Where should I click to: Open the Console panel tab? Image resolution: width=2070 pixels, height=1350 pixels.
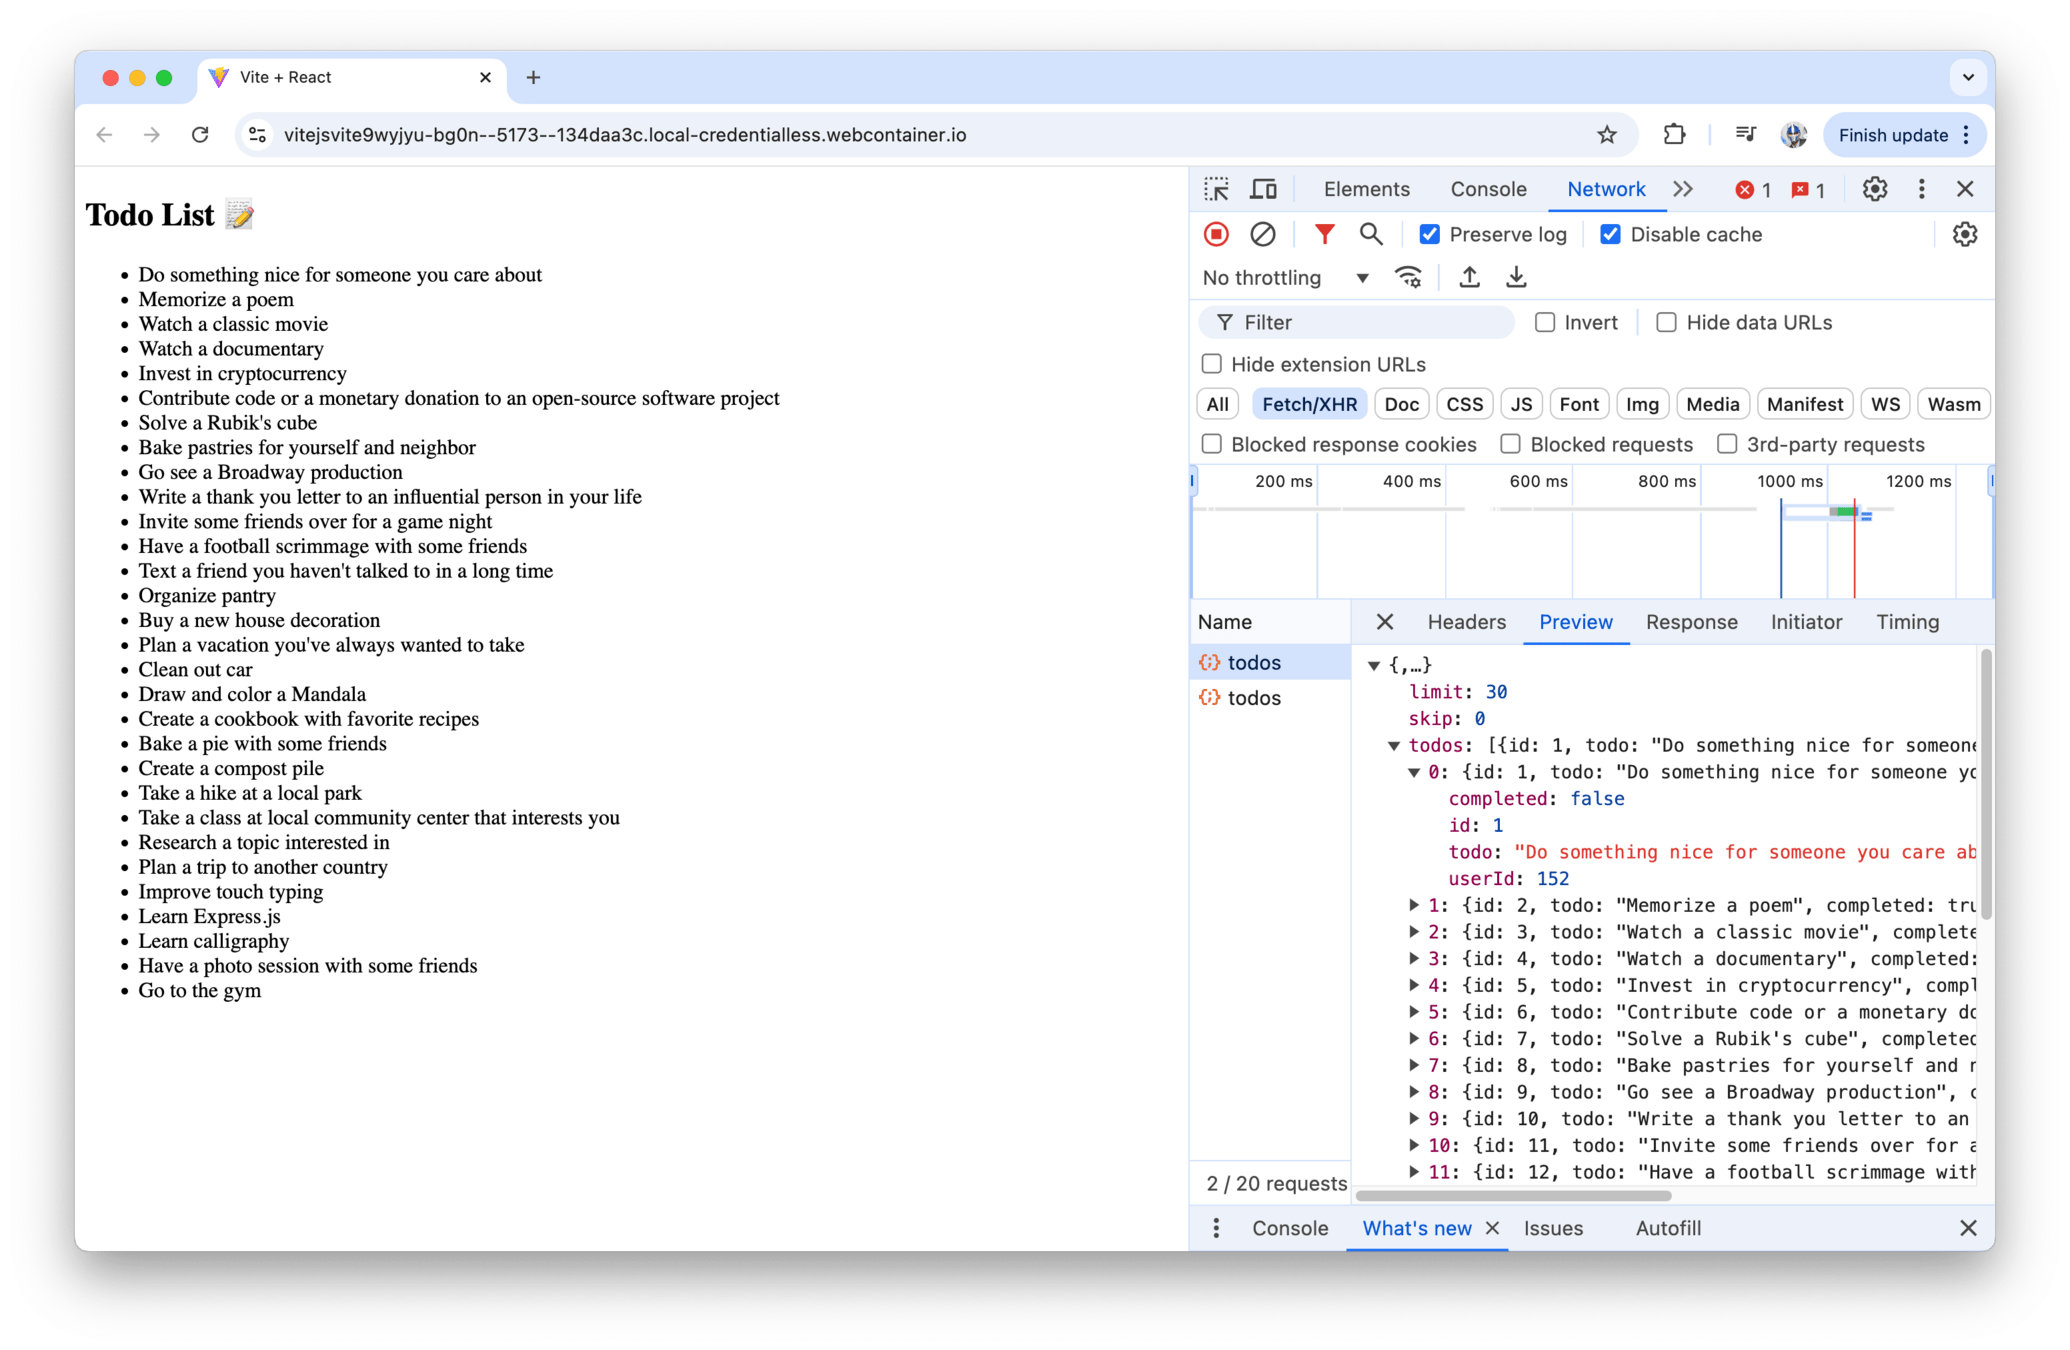click(x=1488, y=189)
